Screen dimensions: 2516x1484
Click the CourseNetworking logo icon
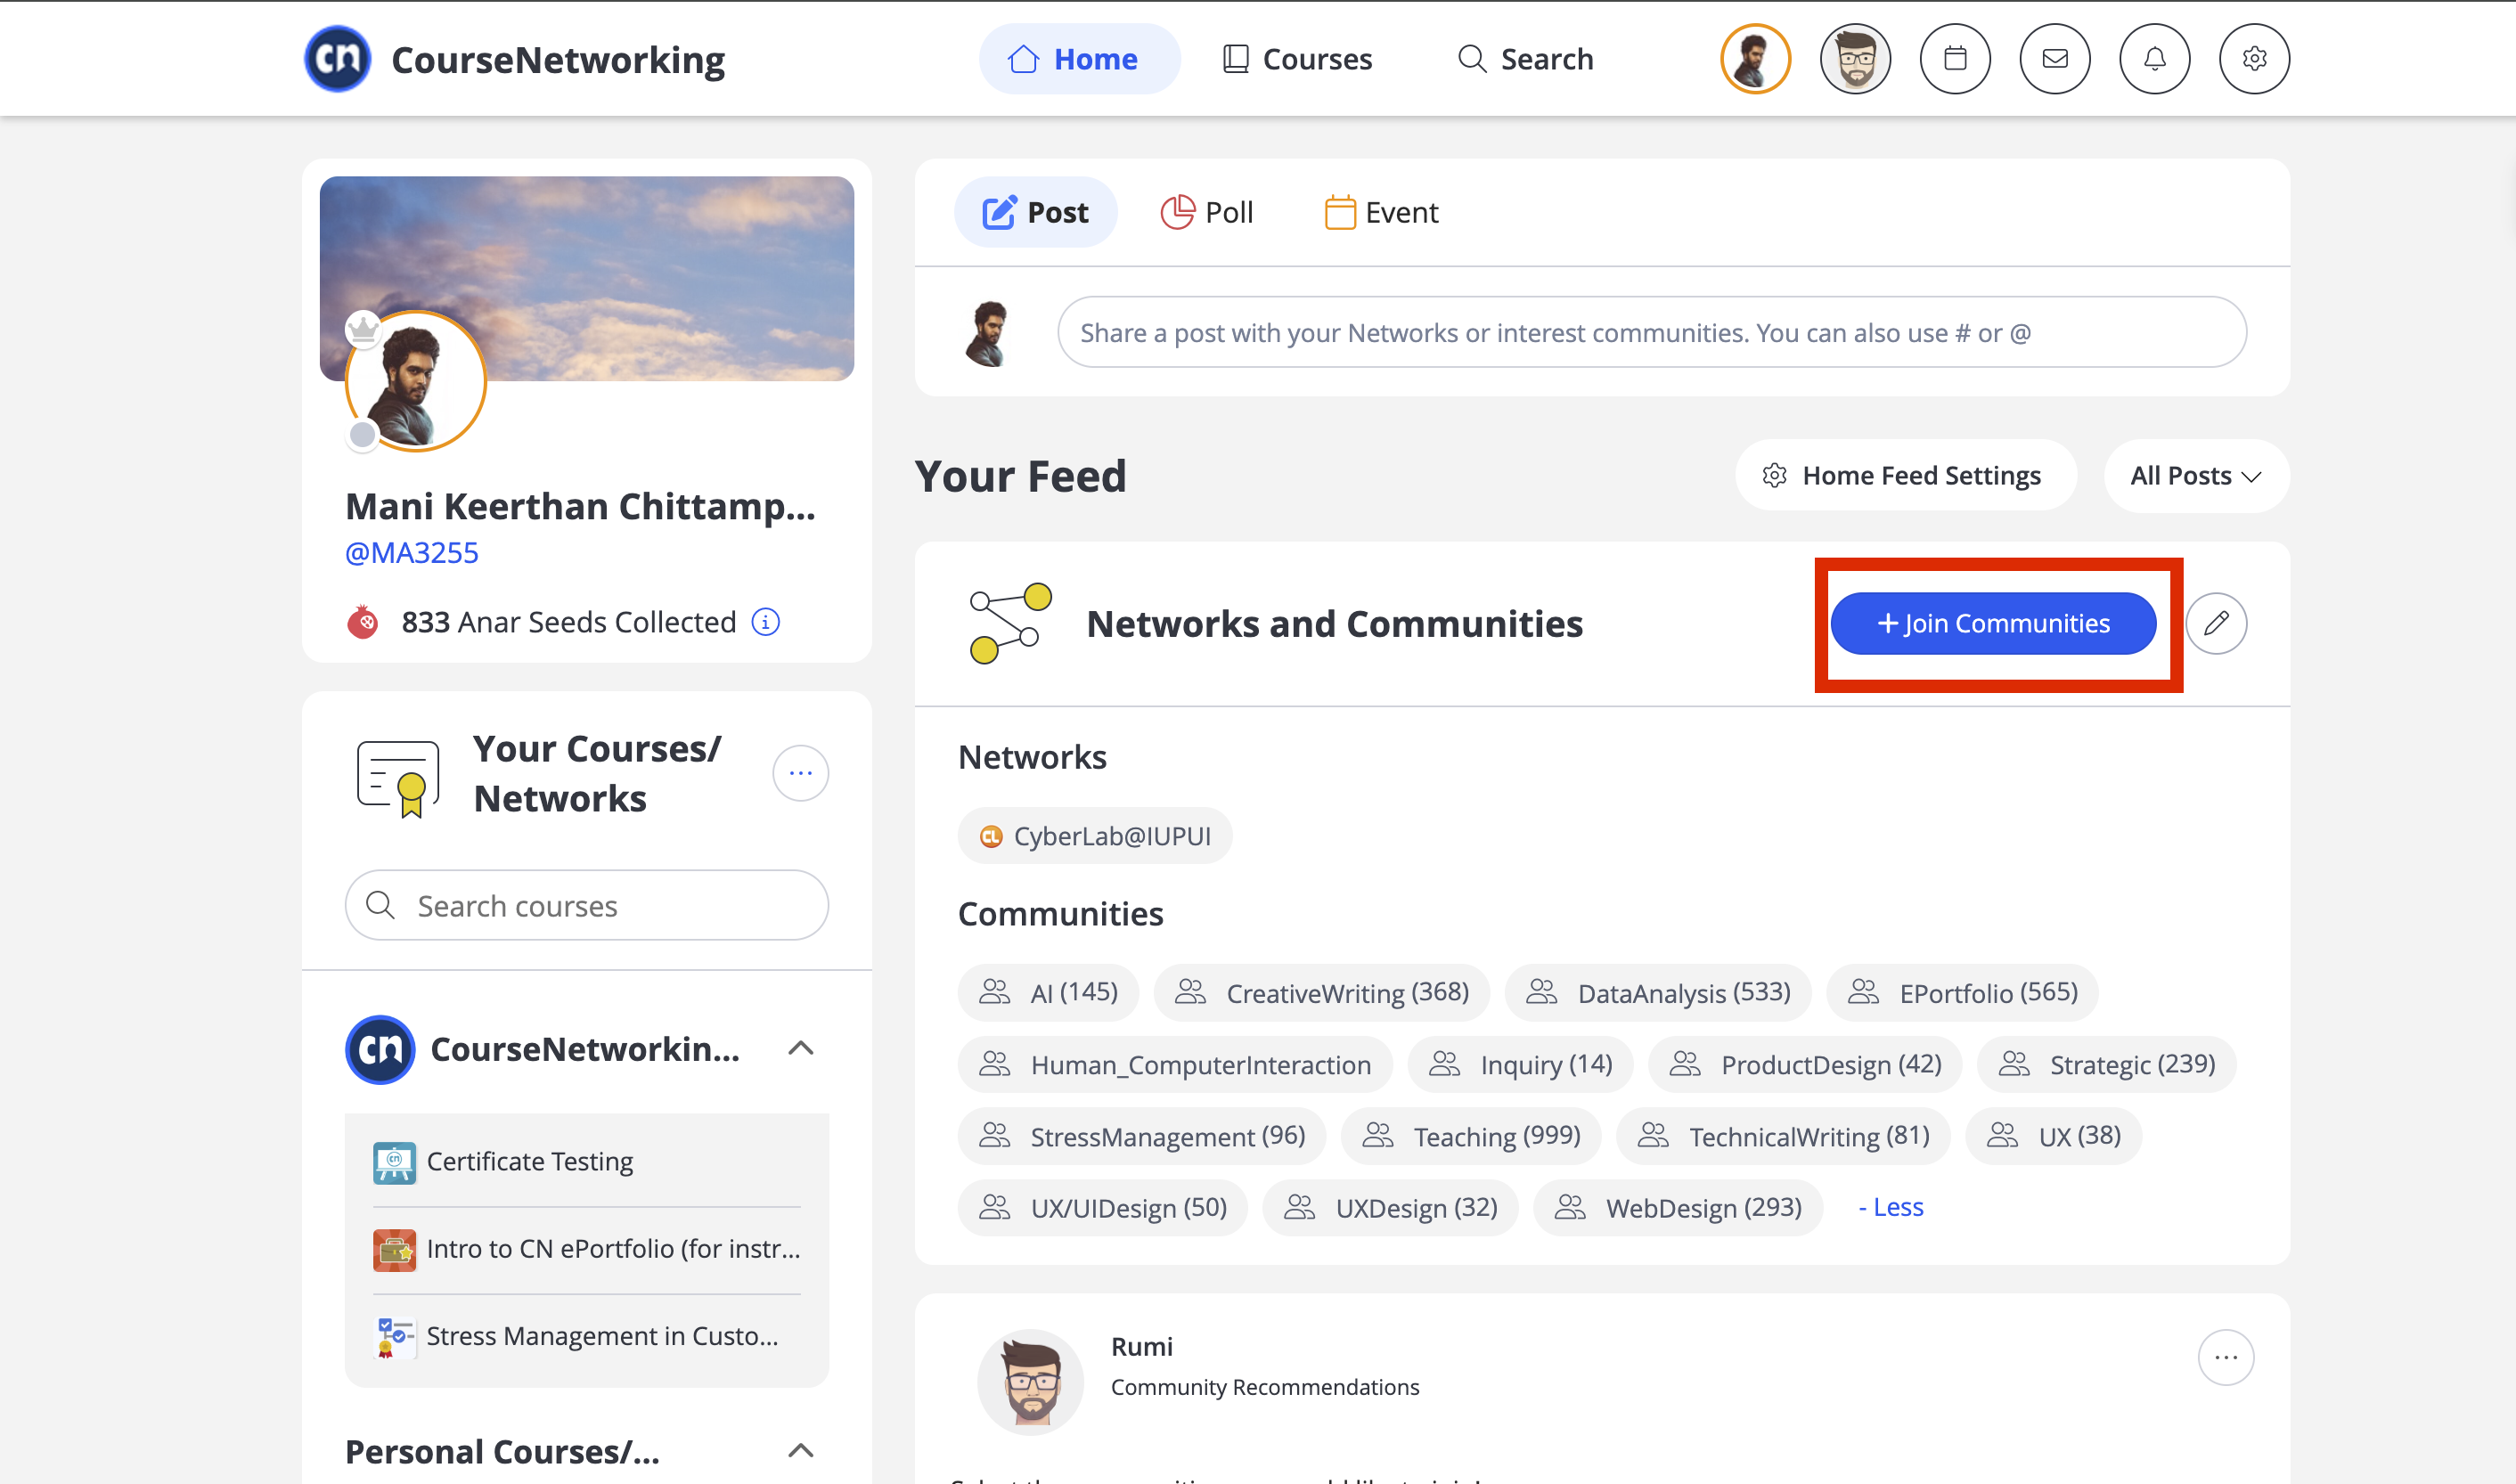(337, 59)
